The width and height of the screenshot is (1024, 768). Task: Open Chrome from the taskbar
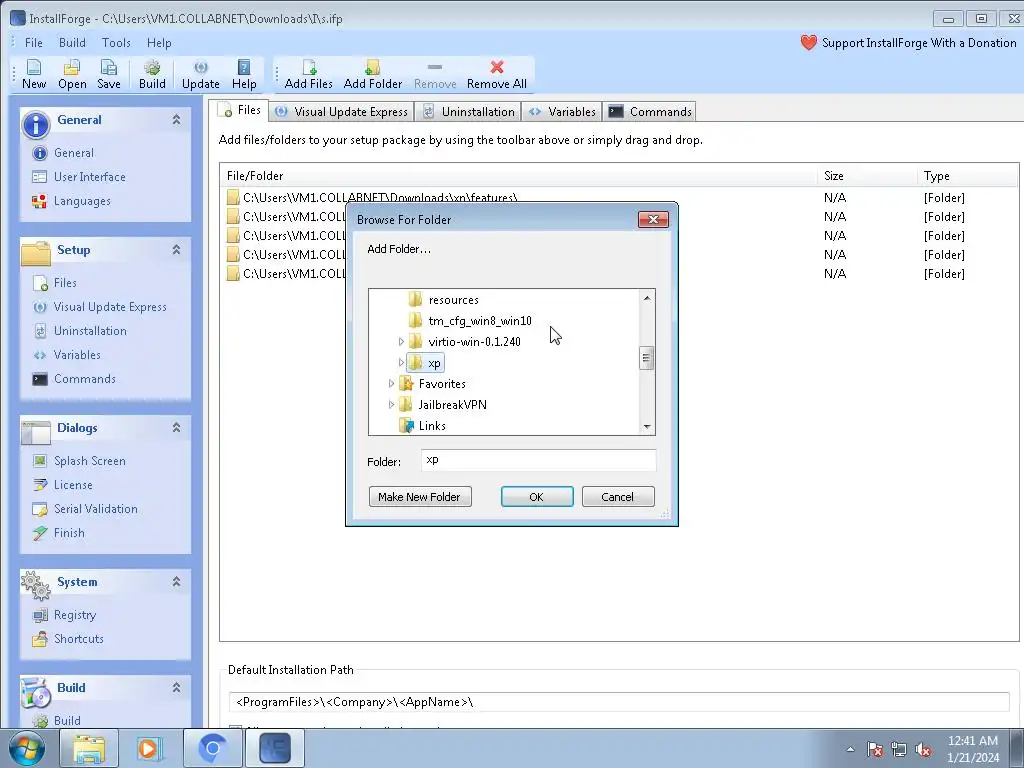click(x=213, y=748)
